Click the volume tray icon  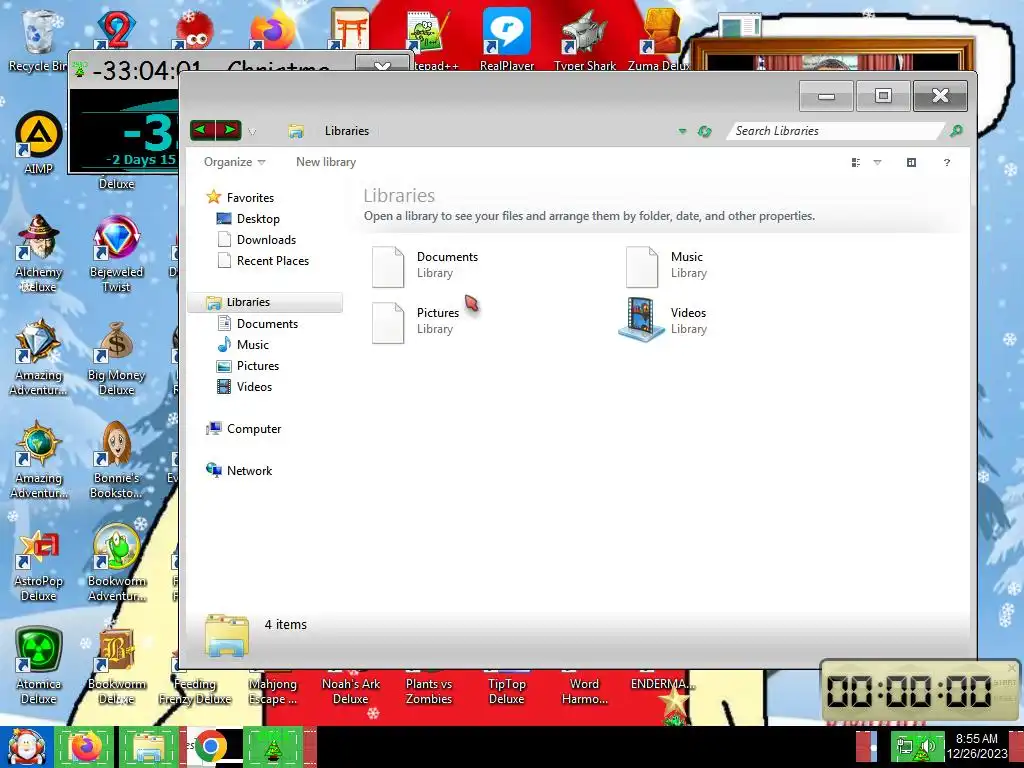click(x=929, y=746)
